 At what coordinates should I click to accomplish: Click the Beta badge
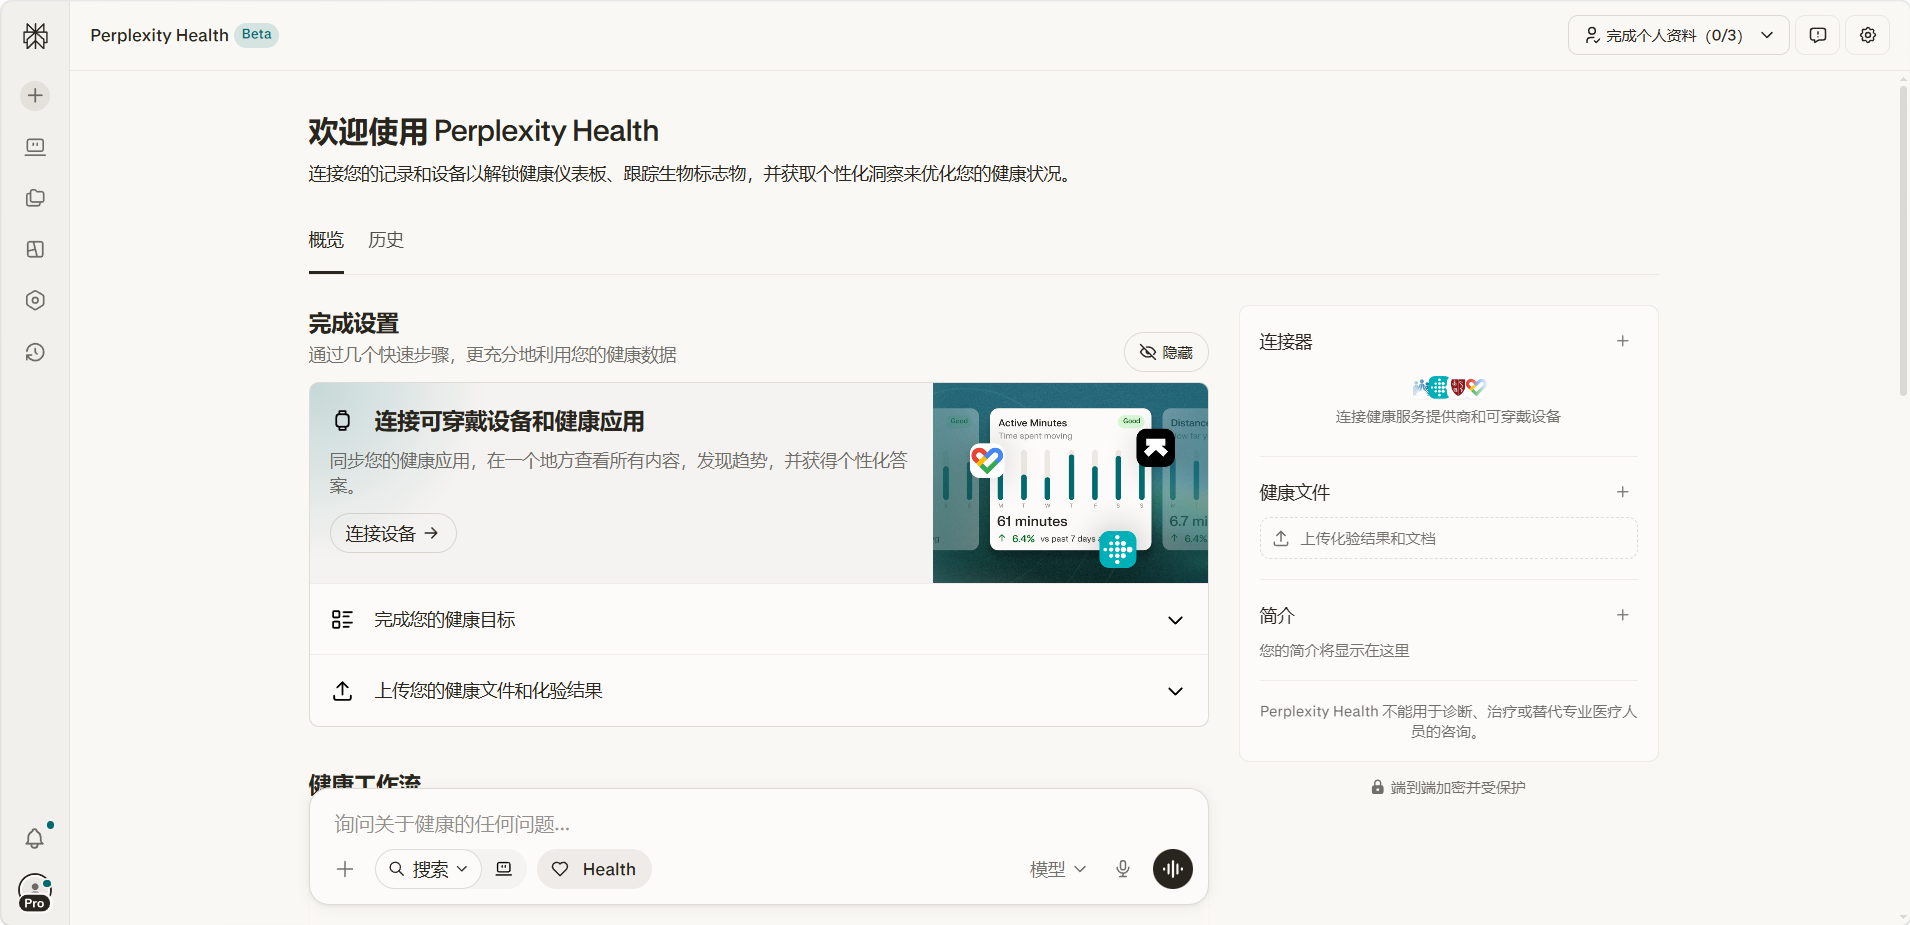tap(257, 34)
